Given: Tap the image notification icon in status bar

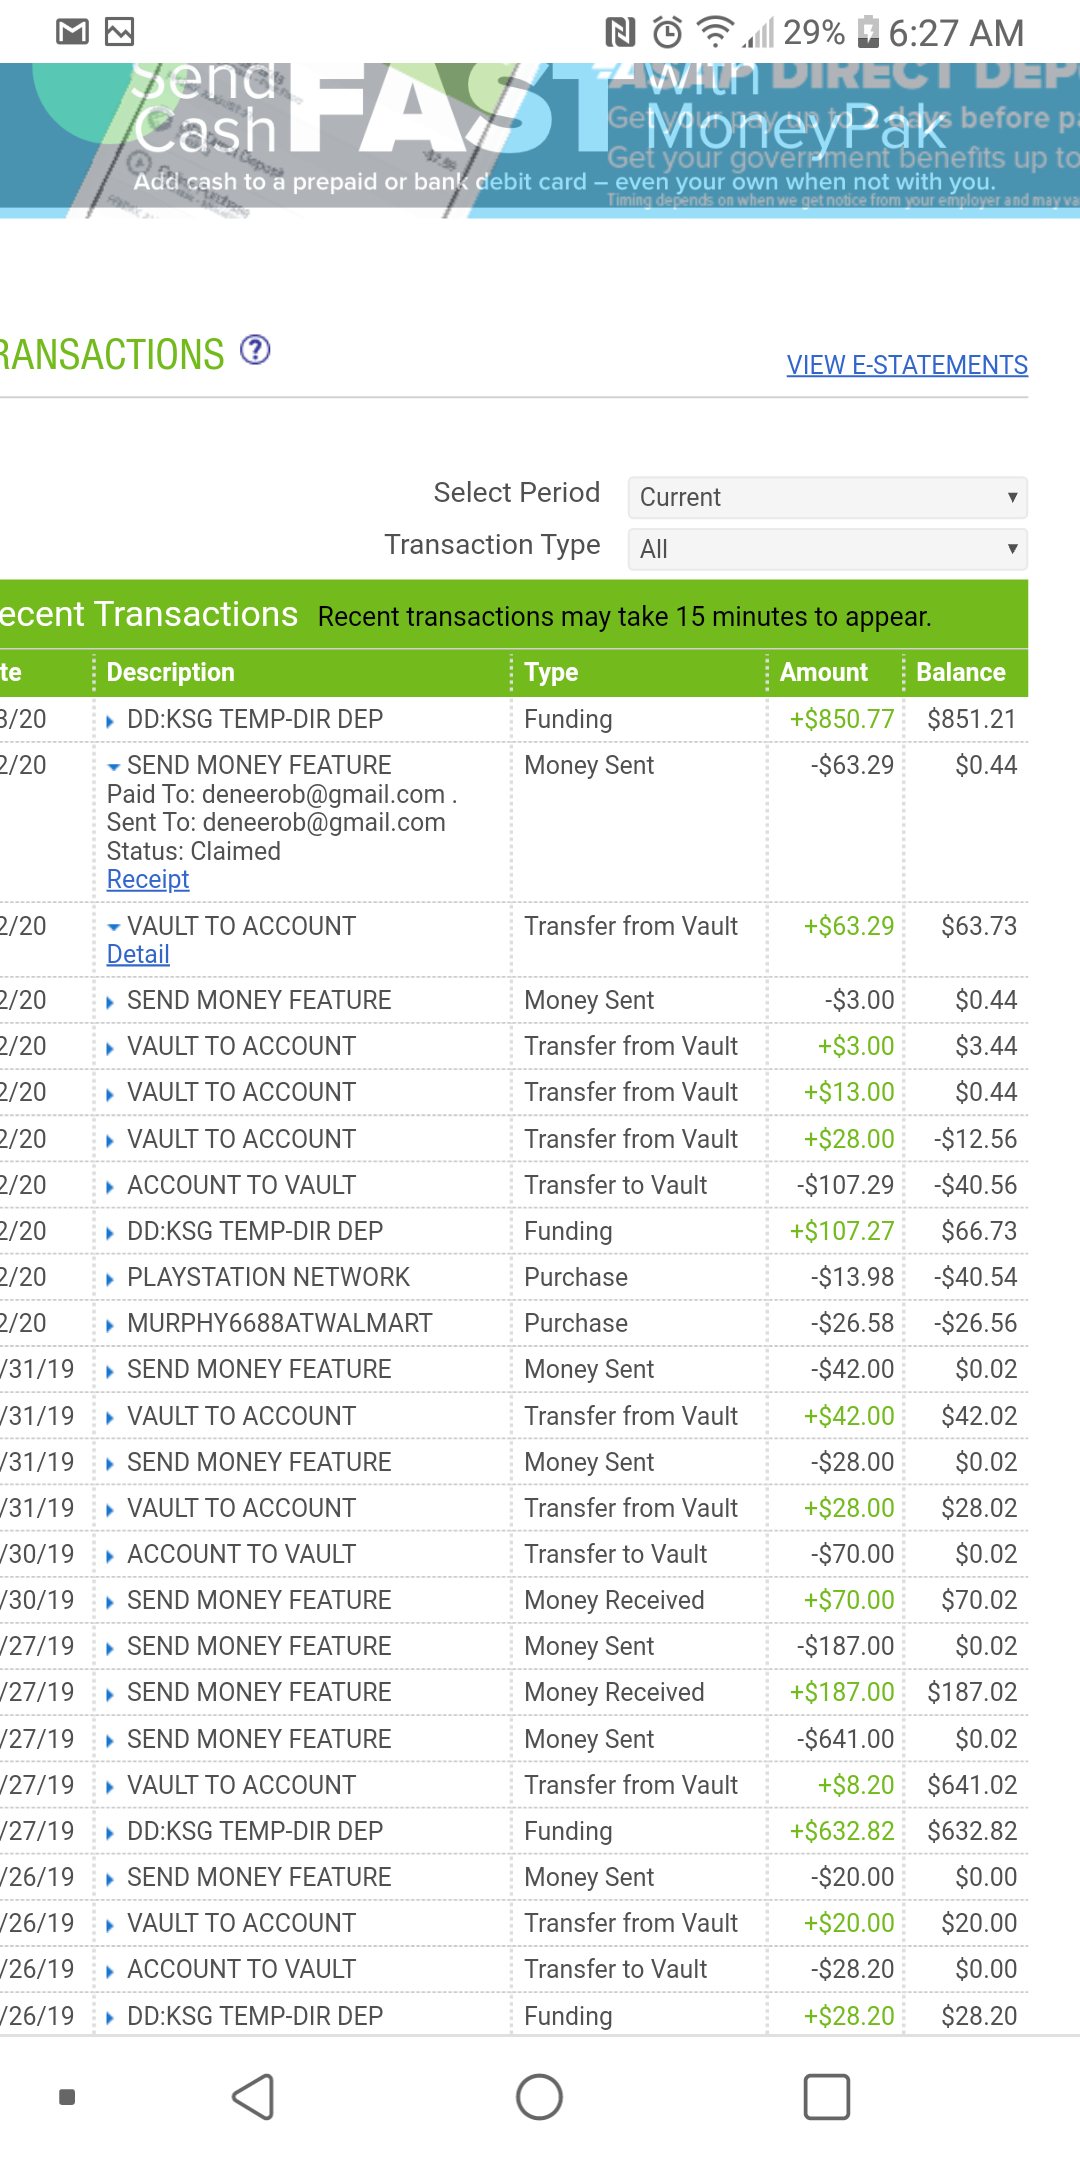Looking at the screenshot, I should (120, 33).
